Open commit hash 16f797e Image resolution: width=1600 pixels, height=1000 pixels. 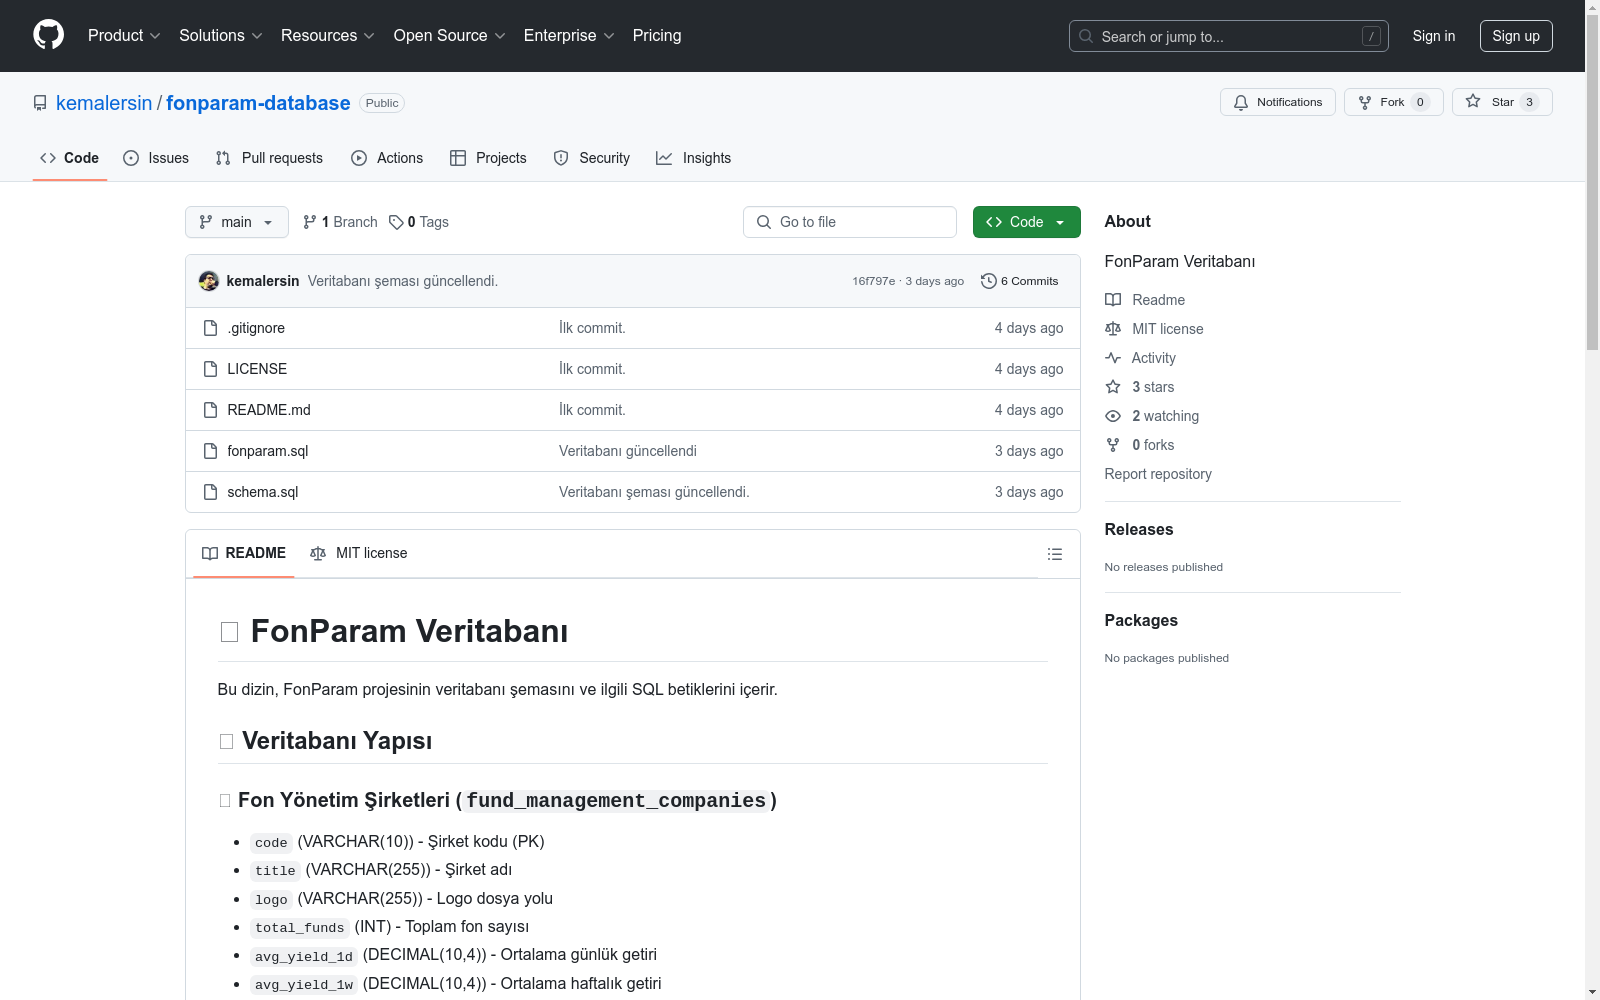pos(874,281)
